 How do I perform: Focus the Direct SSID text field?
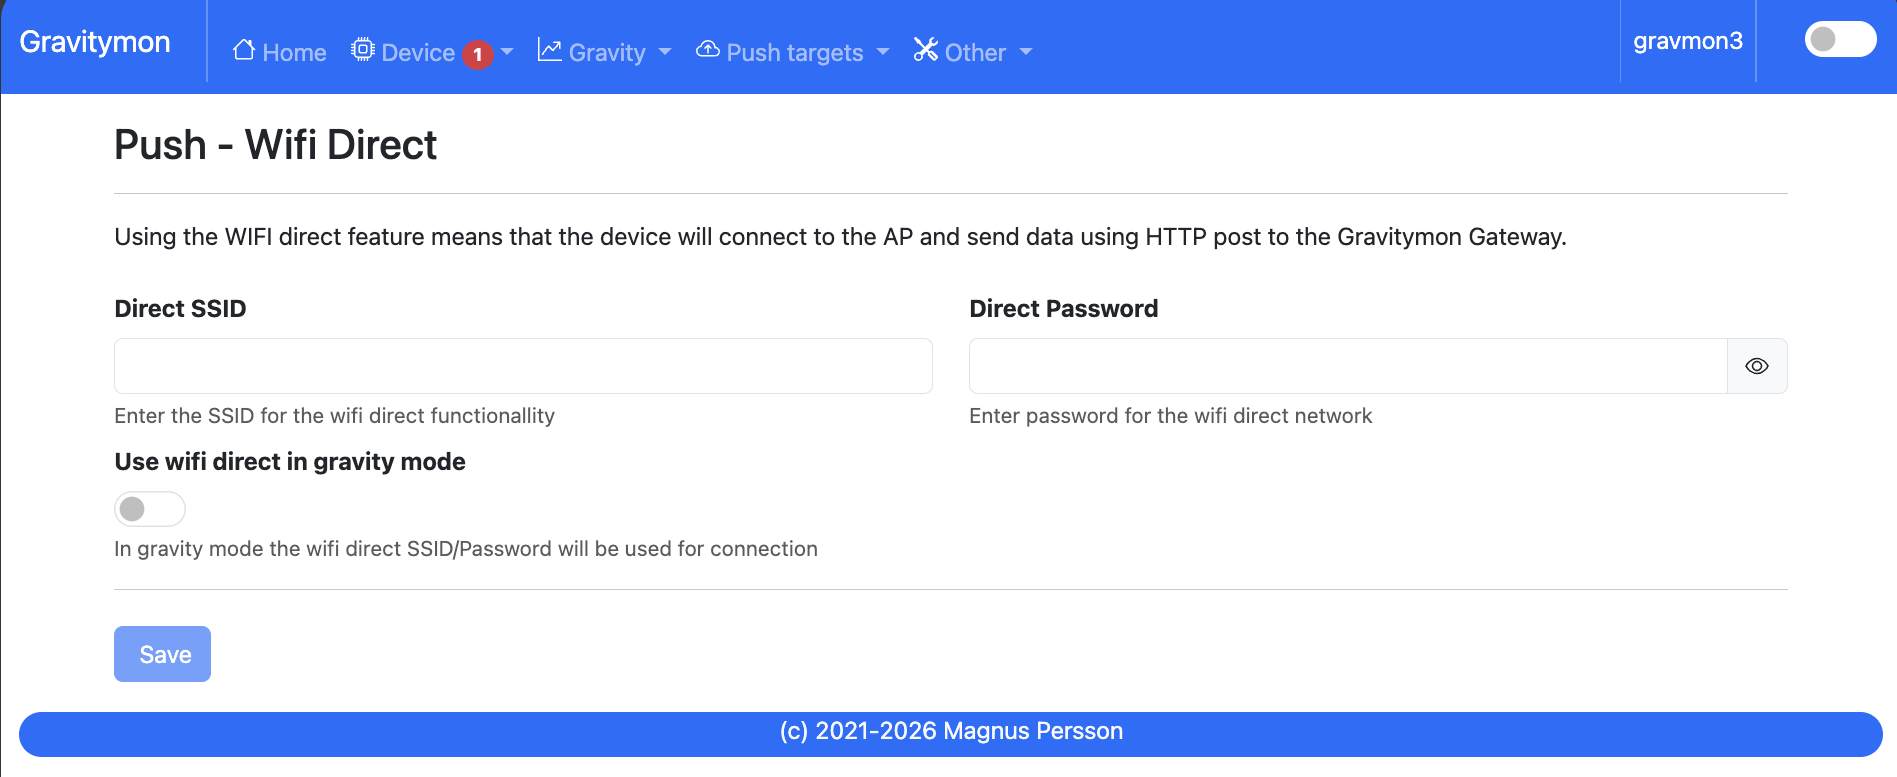coord(523,366)
